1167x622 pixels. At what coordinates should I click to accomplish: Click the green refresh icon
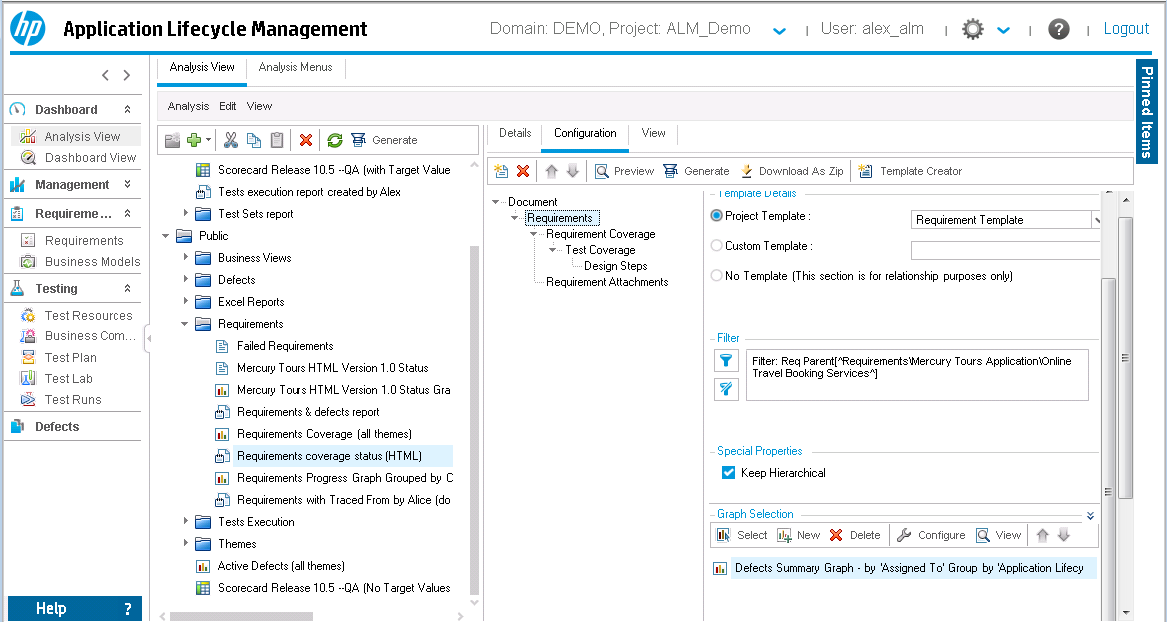click(x=335, y=140)
